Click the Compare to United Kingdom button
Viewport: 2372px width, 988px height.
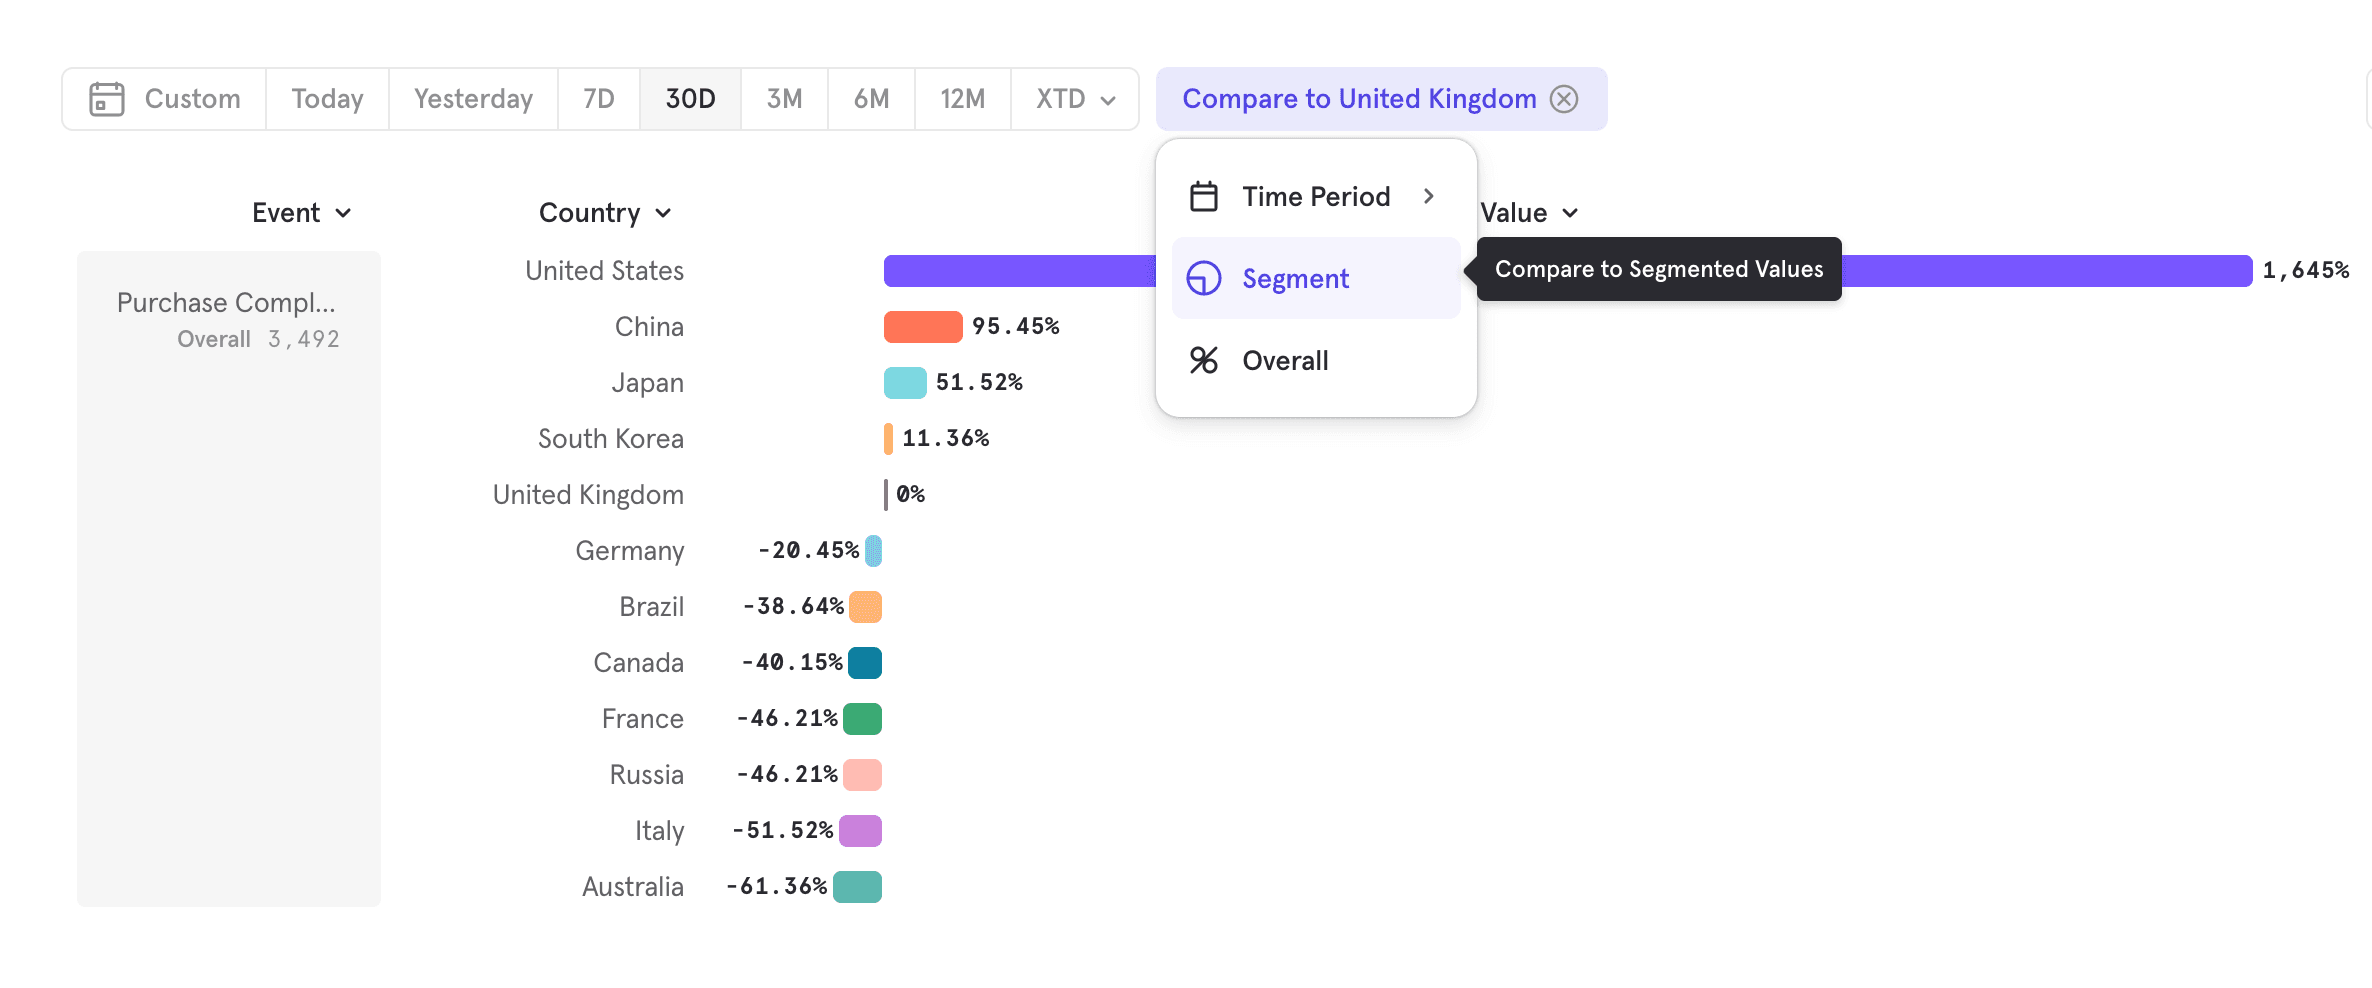point(1360,98)
